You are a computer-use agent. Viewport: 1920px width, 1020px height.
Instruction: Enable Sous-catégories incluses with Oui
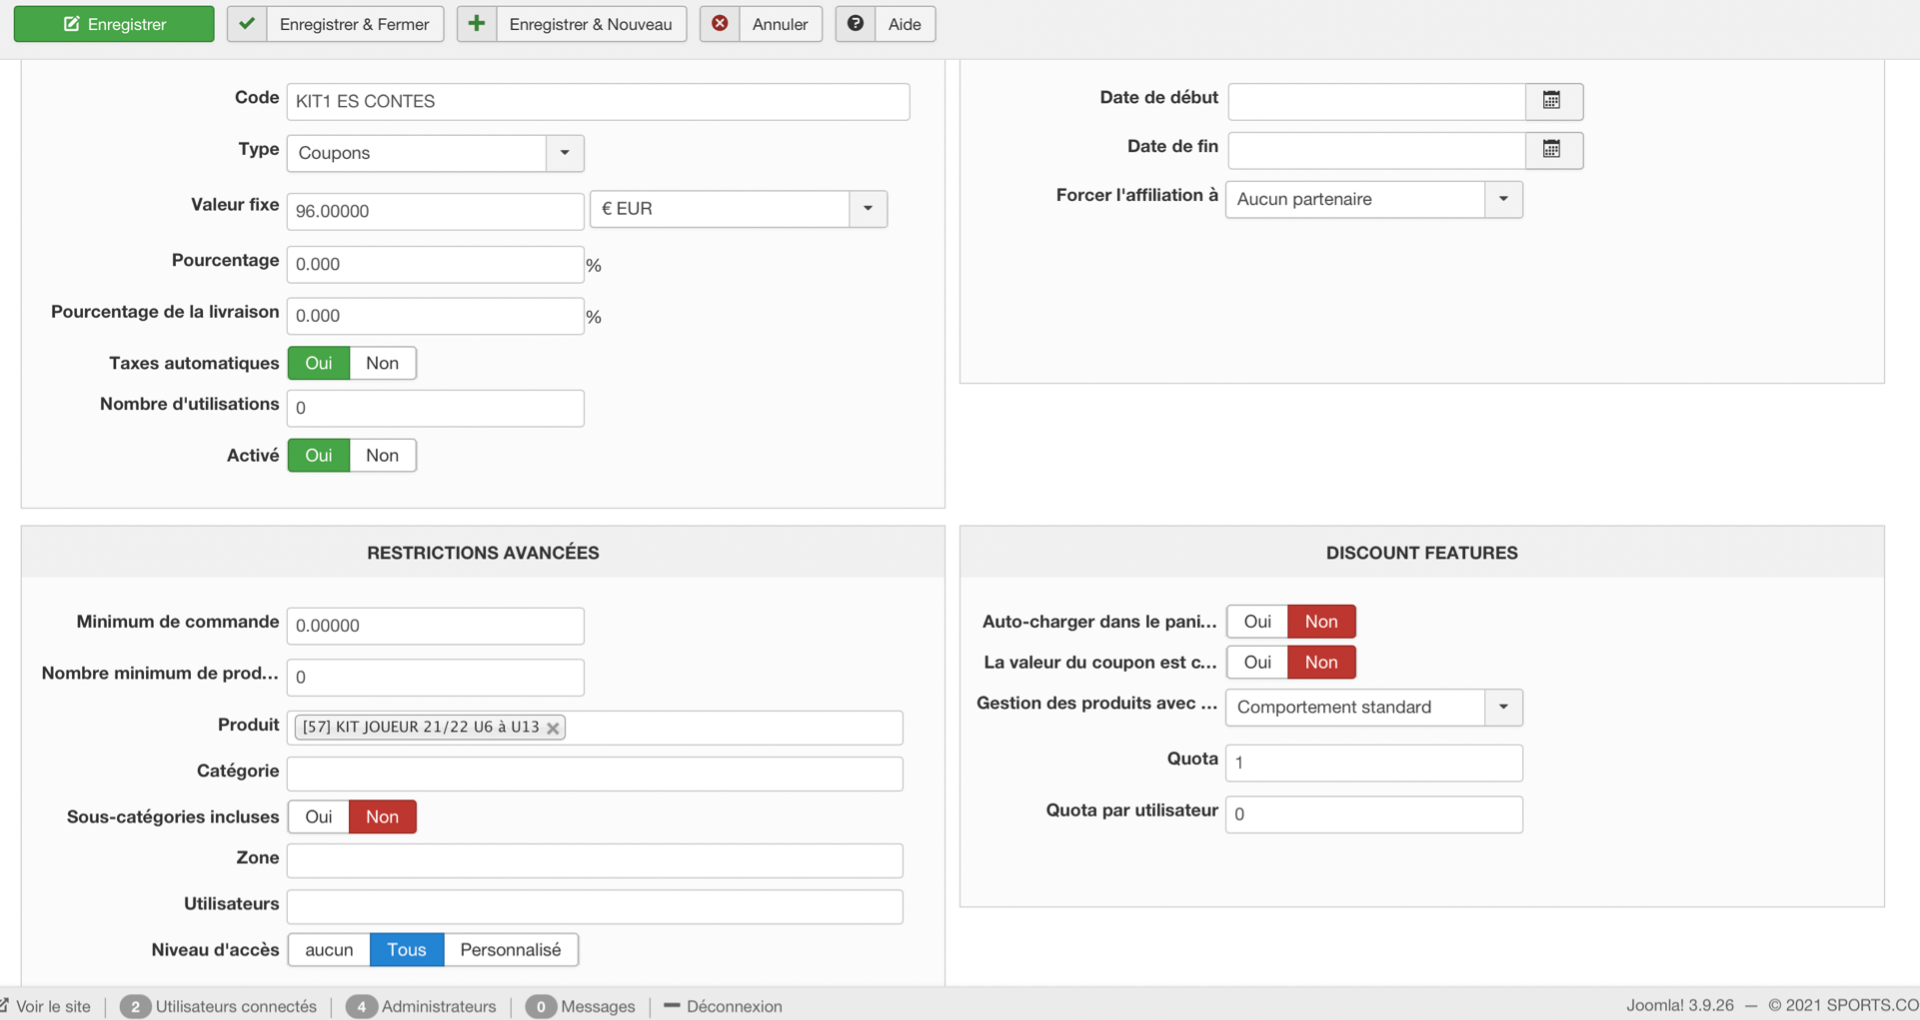click(x=319, y=817)
